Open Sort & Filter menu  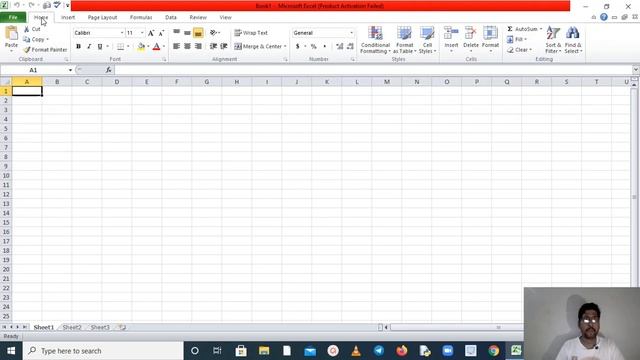tap(553, 40)
